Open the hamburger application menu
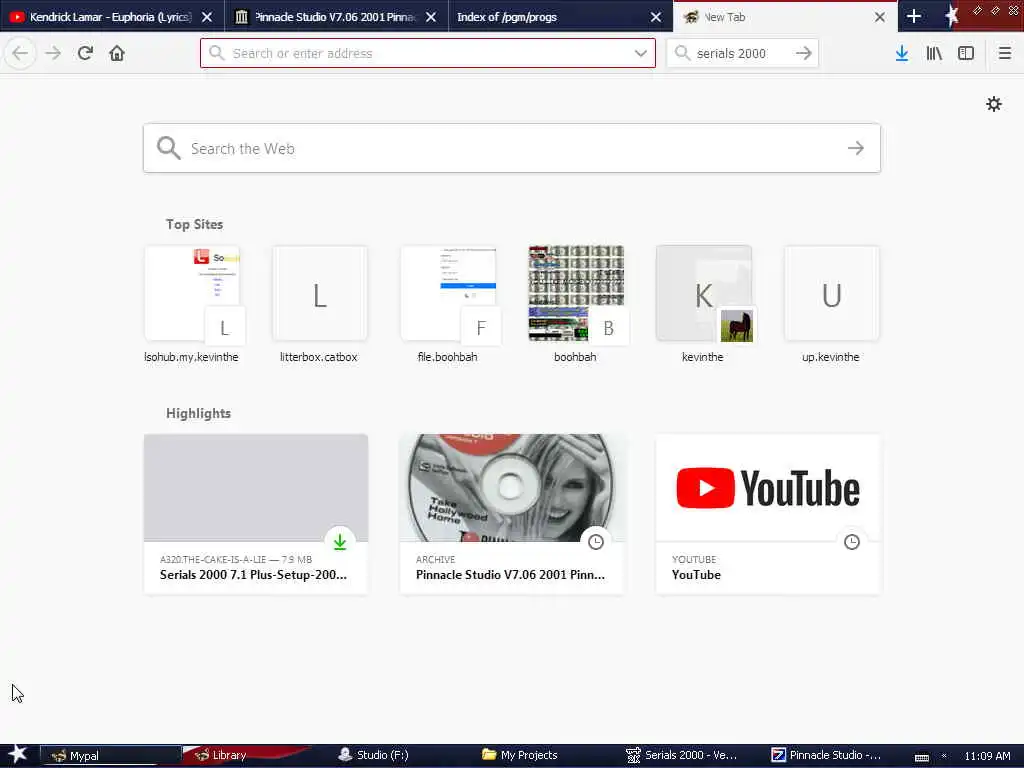1024x768 pixels. [x=1004, y=53]
